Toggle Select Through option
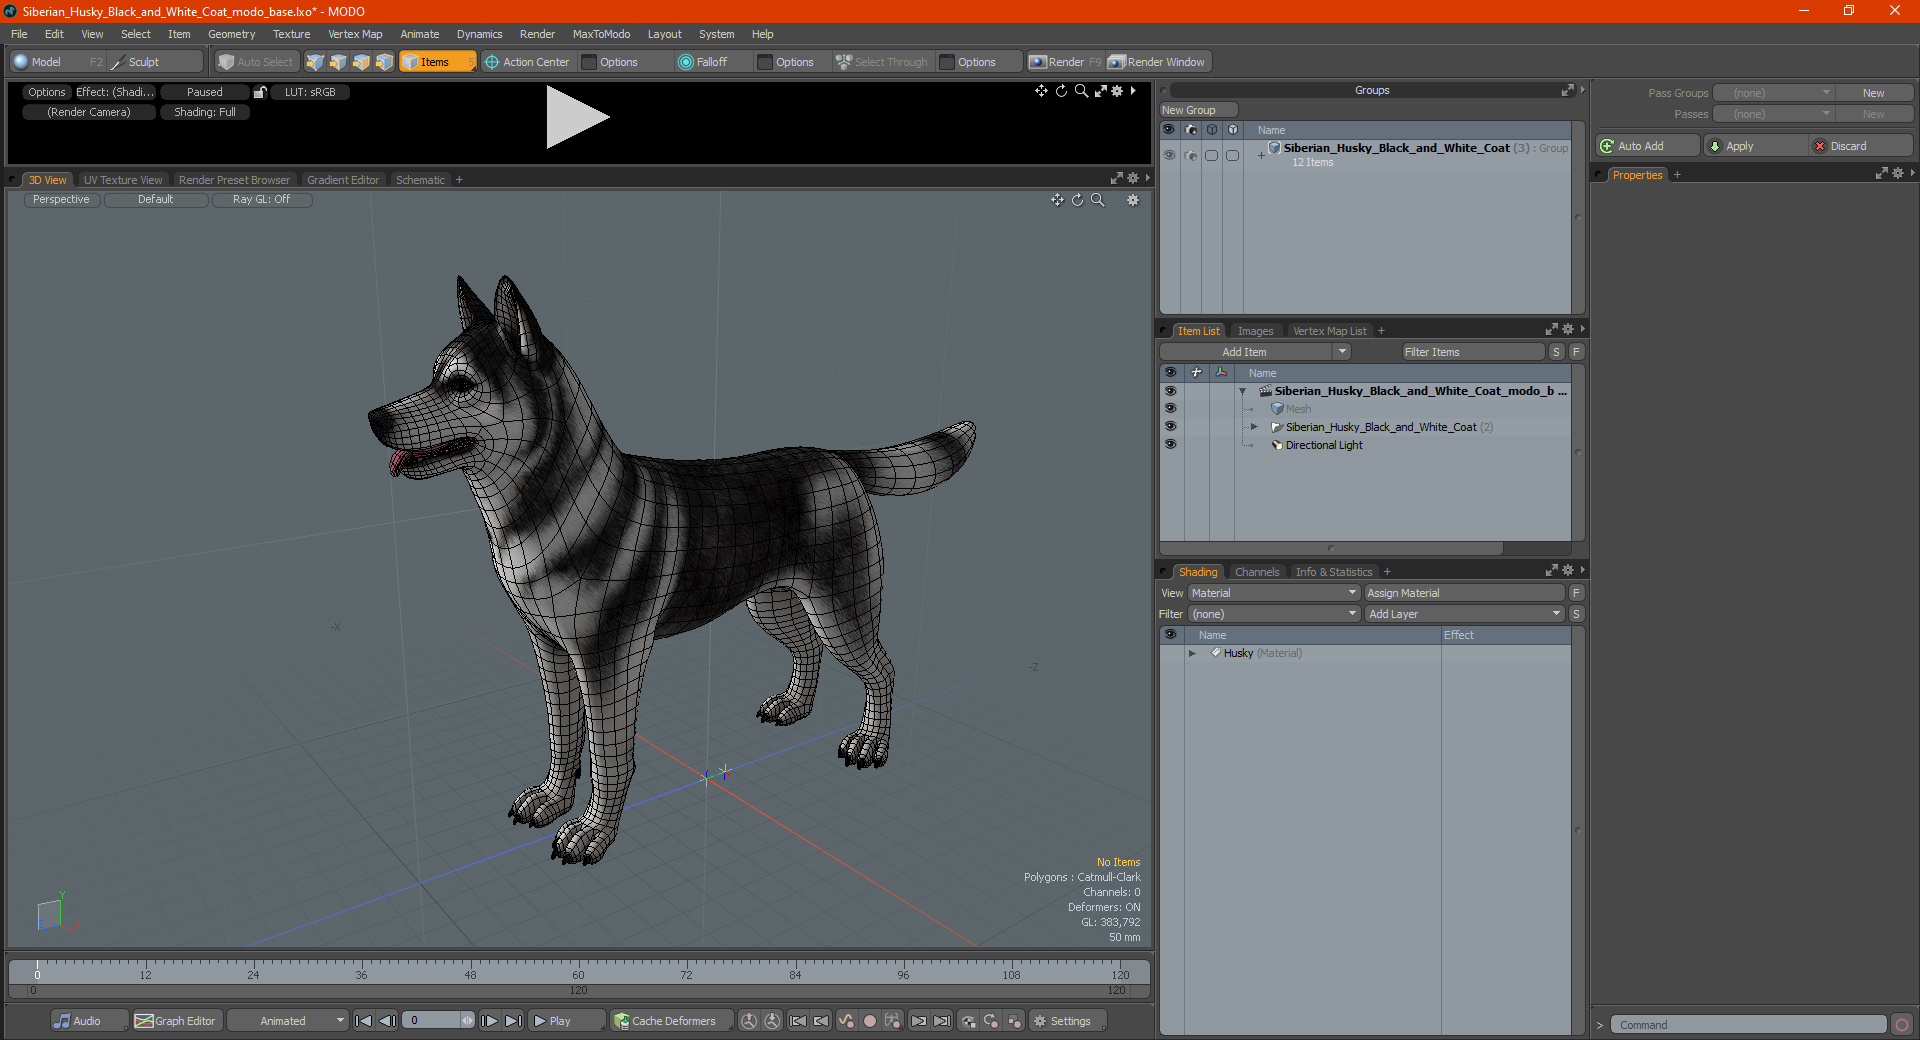Viewport: 1920px width, 1040px height. [x=882, y=62]
